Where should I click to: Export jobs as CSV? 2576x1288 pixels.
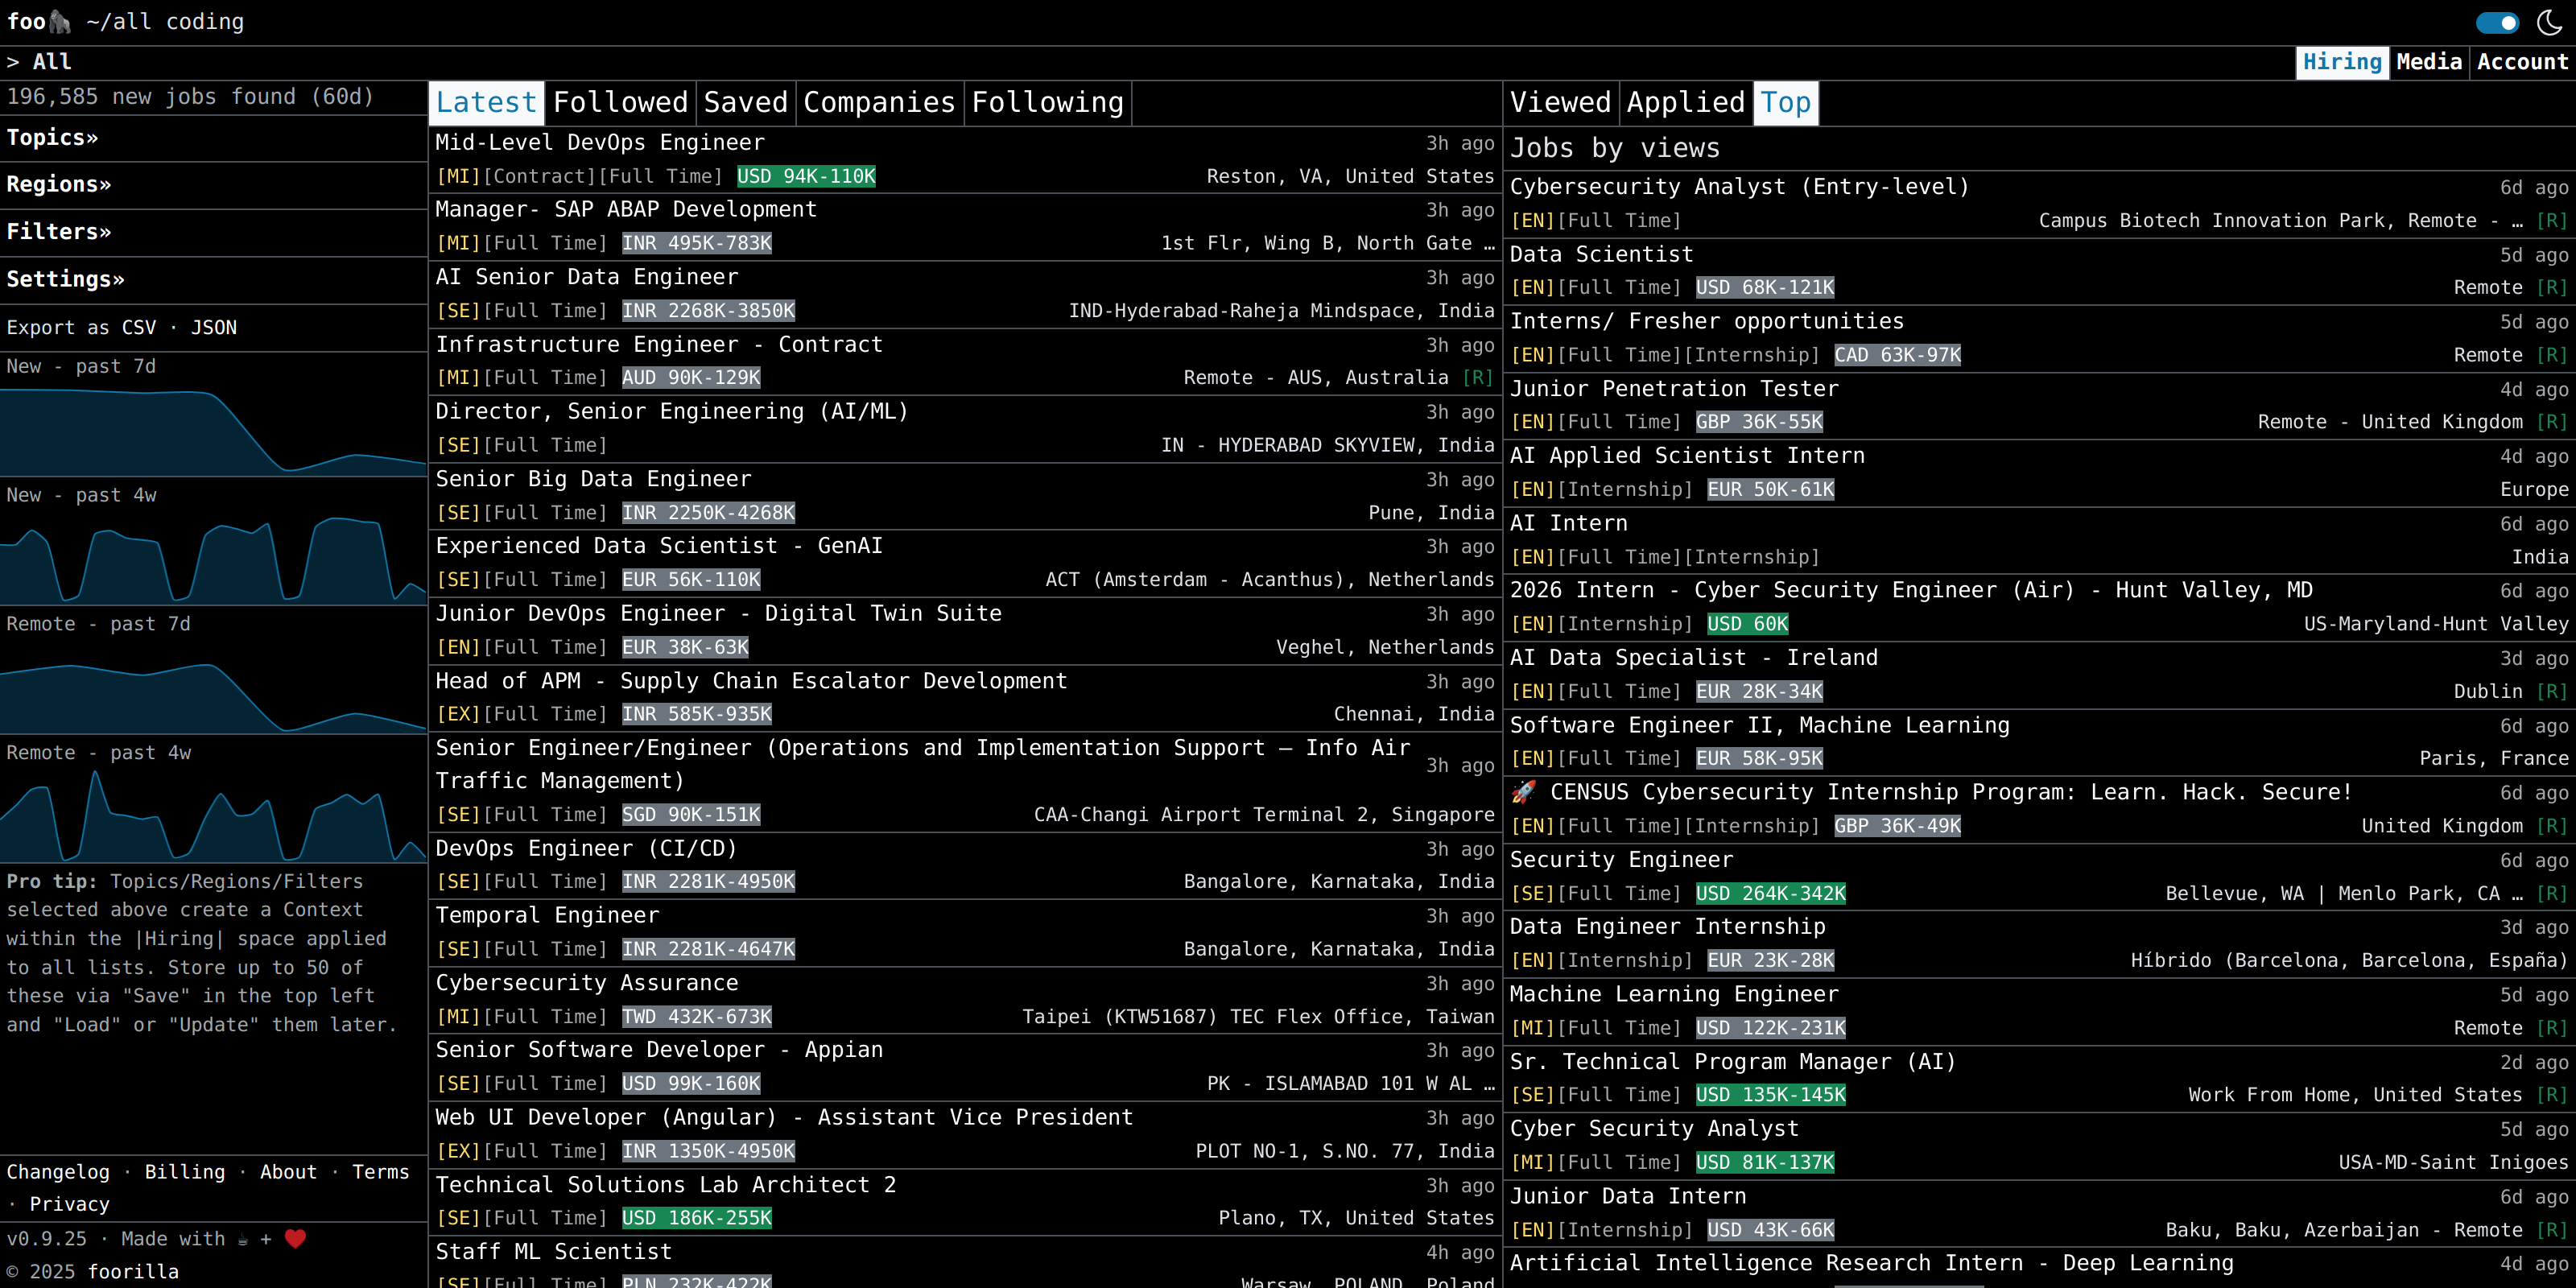pos(138,327)
